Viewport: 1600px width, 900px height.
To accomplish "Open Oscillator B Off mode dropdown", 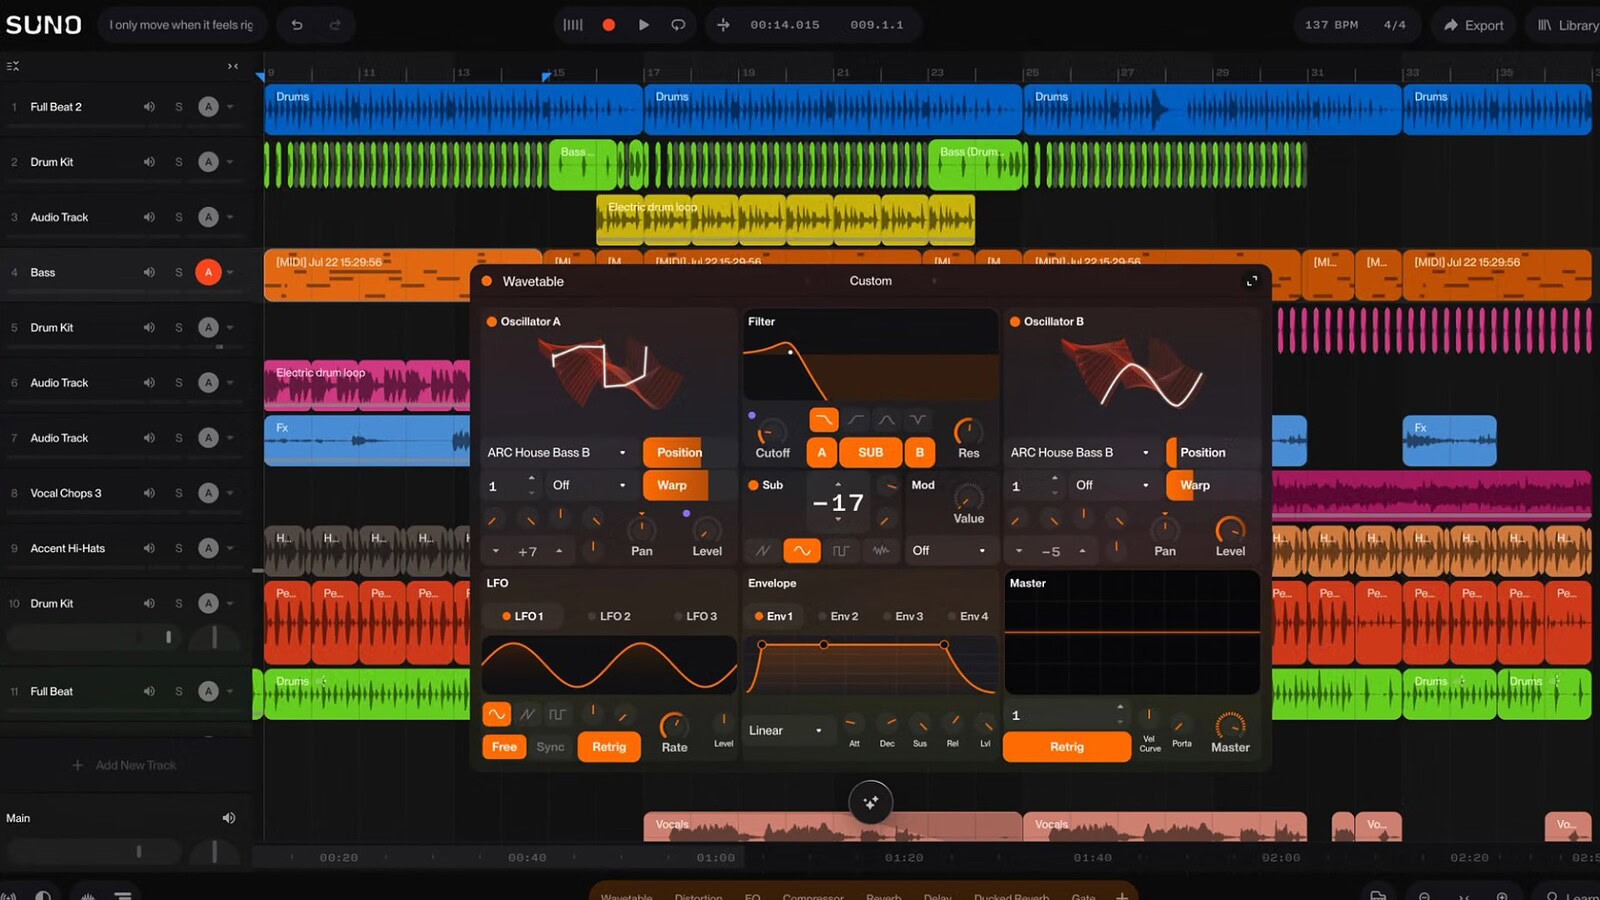I will tap(1113, 485).
